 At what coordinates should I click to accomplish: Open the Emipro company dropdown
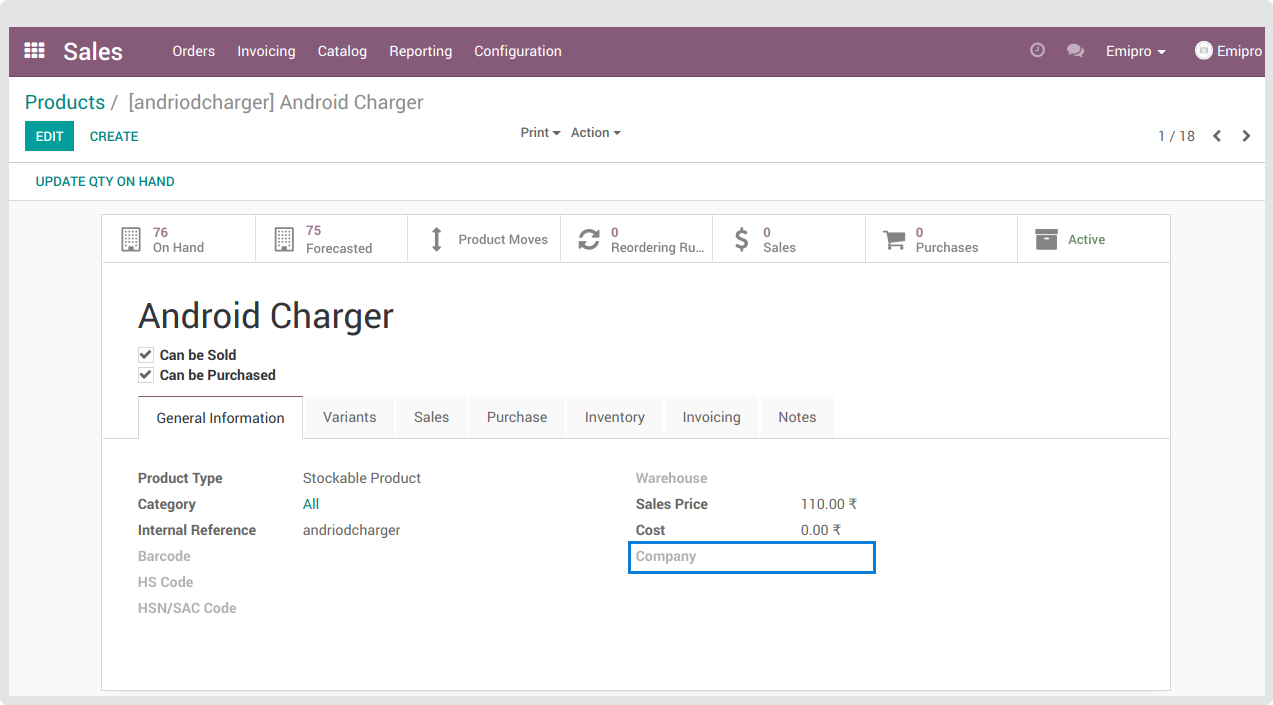tap(1135, 51)
